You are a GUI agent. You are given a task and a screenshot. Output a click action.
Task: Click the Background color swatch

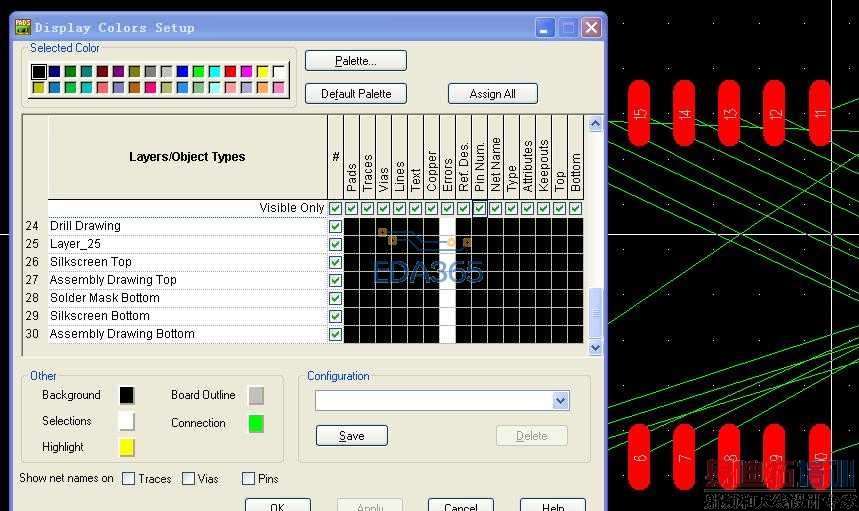(x=127, y=395)
